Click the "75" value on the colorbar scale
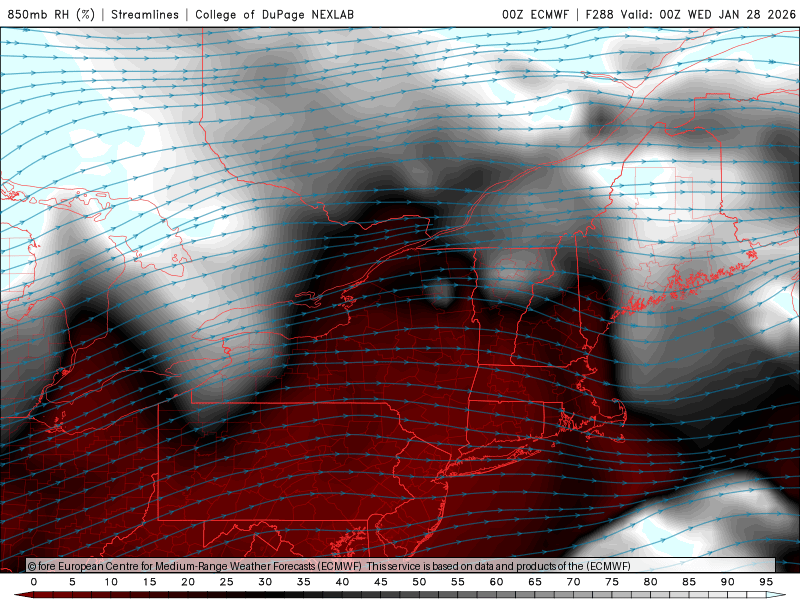This screenshot has height=600, width=800. click(x=612, y=582)
